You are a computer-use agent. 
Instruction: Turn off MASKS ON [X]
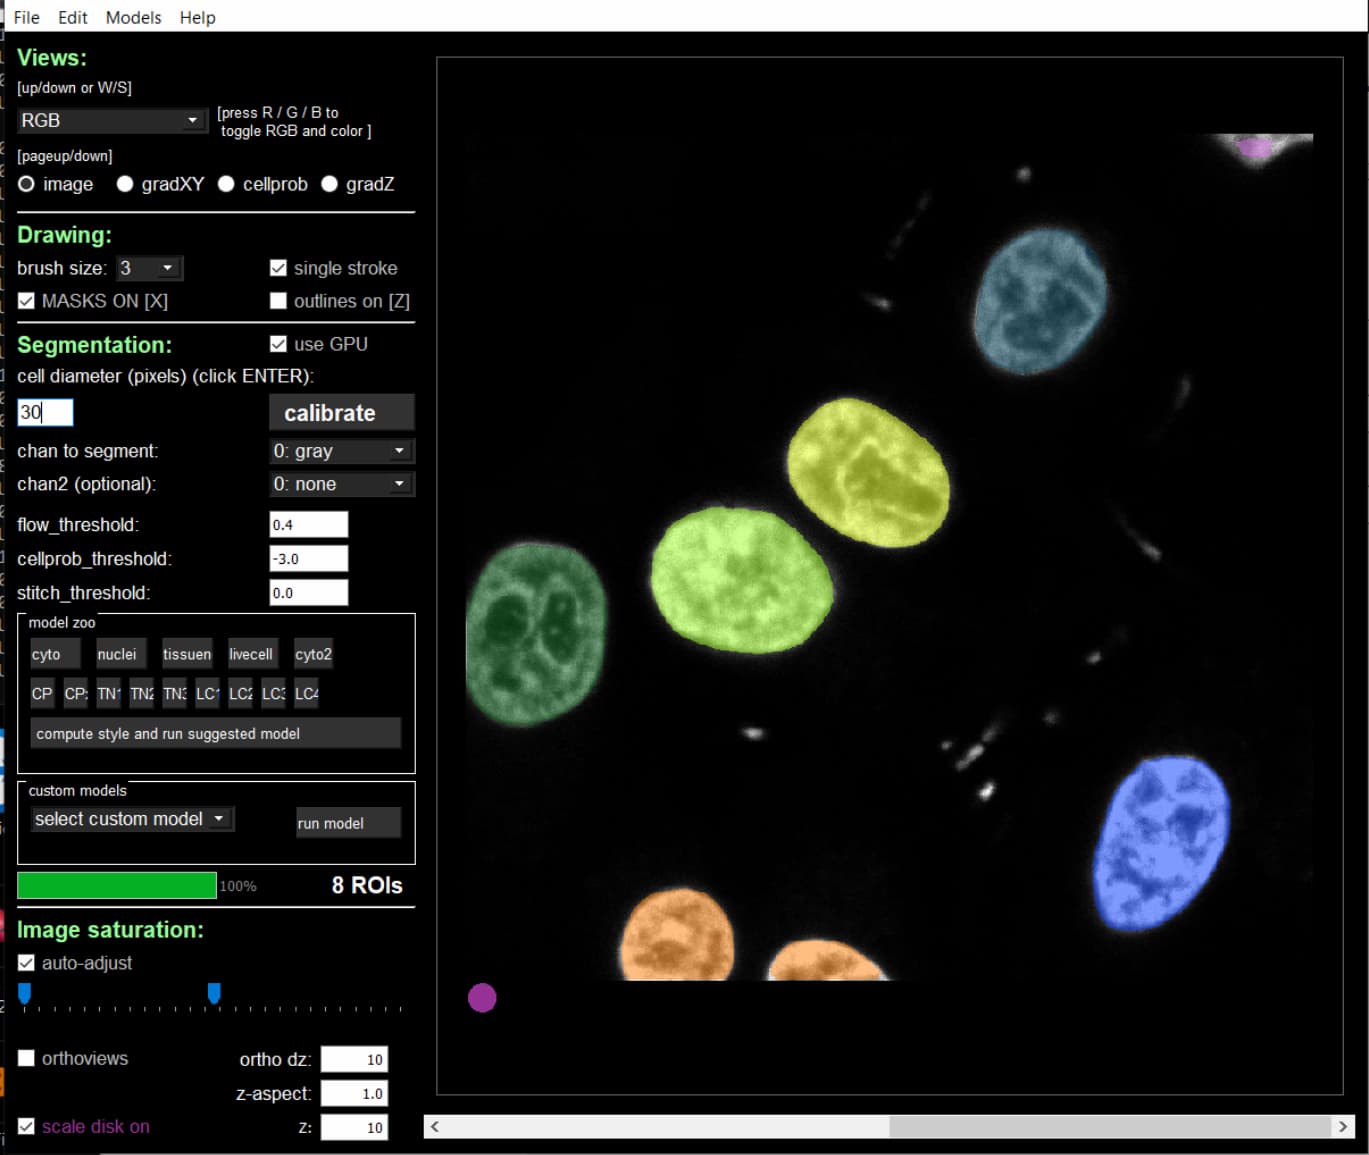pyautogui.click(x=25, y=300)
